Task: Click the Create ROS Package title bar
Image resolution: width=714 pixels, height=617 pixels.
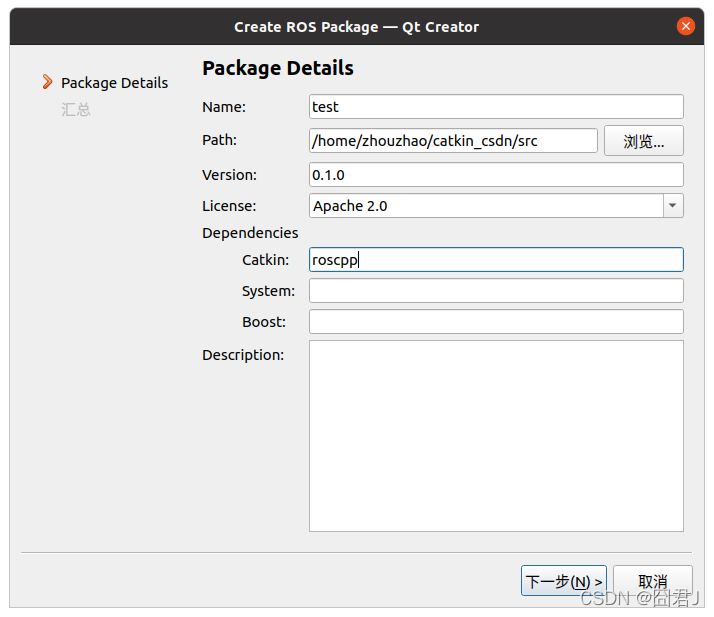Action: pyautogui.click(x=356, y=27)
